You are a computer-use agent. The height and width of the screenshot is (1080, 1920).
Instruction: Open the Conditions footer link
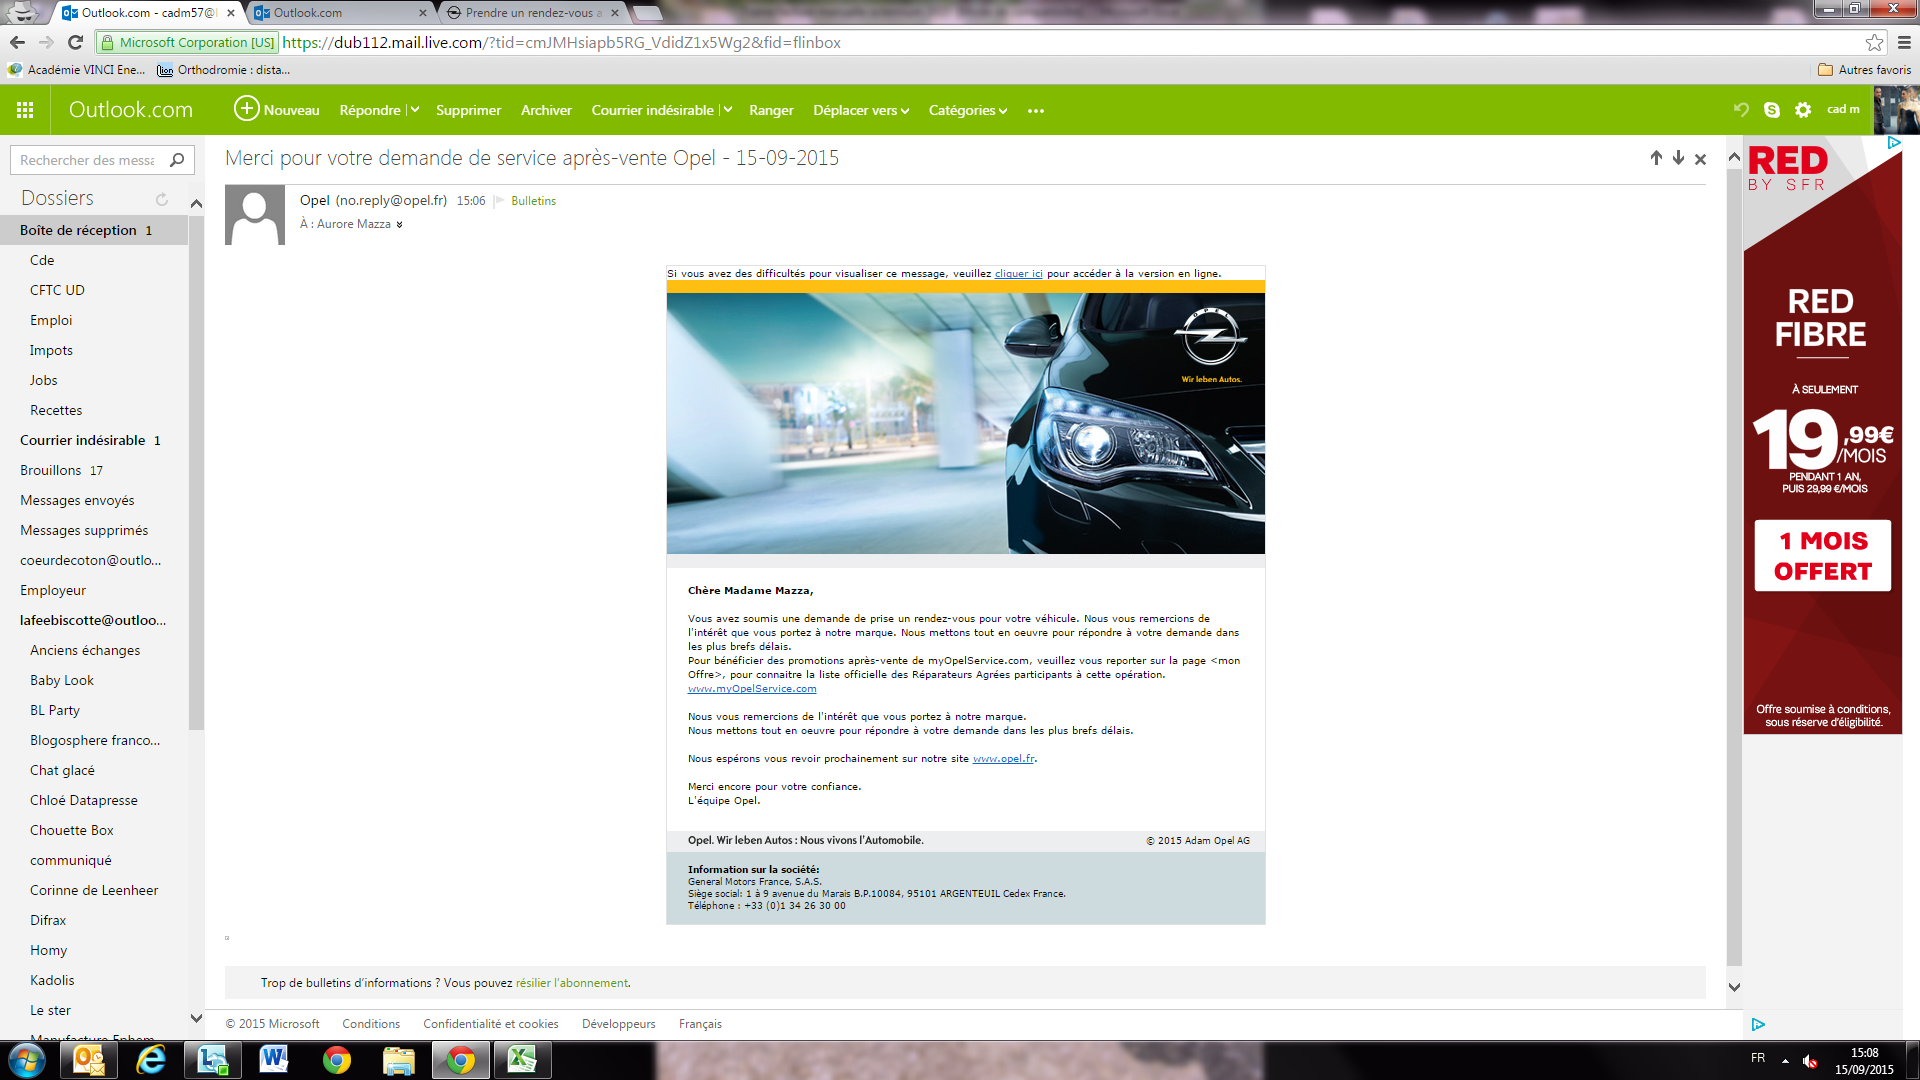tap(371, 1024)
